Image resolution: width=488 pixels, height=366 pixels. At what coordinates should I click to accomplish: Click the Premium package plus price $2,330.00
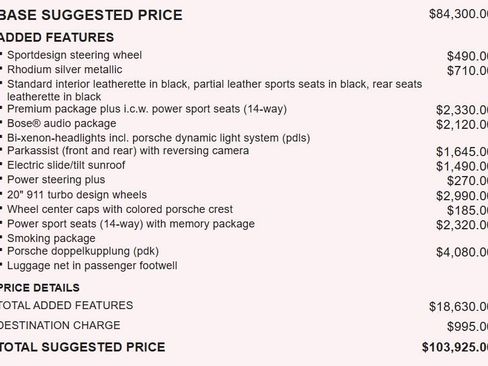462,110
